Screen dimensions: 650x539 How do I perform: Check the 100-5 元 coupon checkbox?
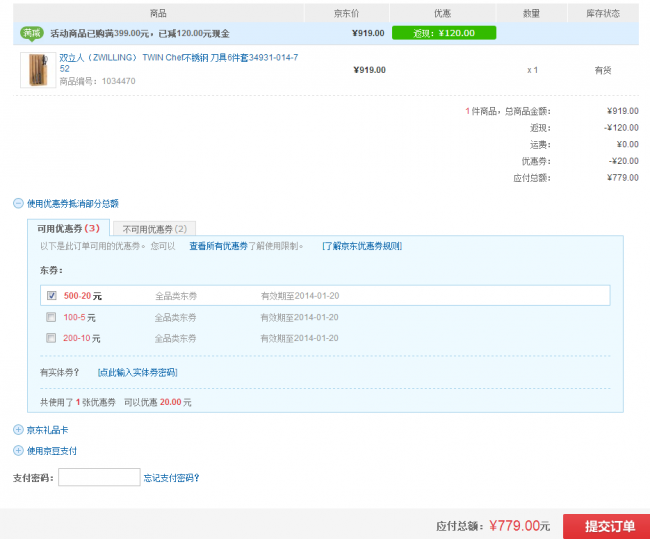tap(51, 317)
